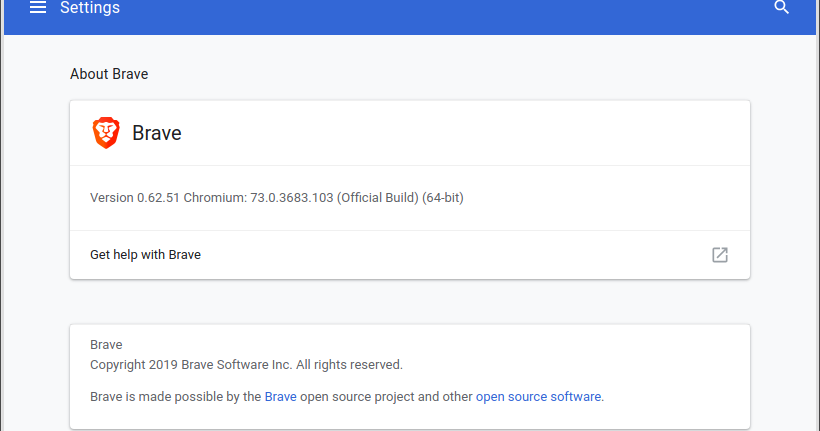Open the Settings hamburger menu
The width and height of the screenshot is (820, 431).
[x=38, y=7]
